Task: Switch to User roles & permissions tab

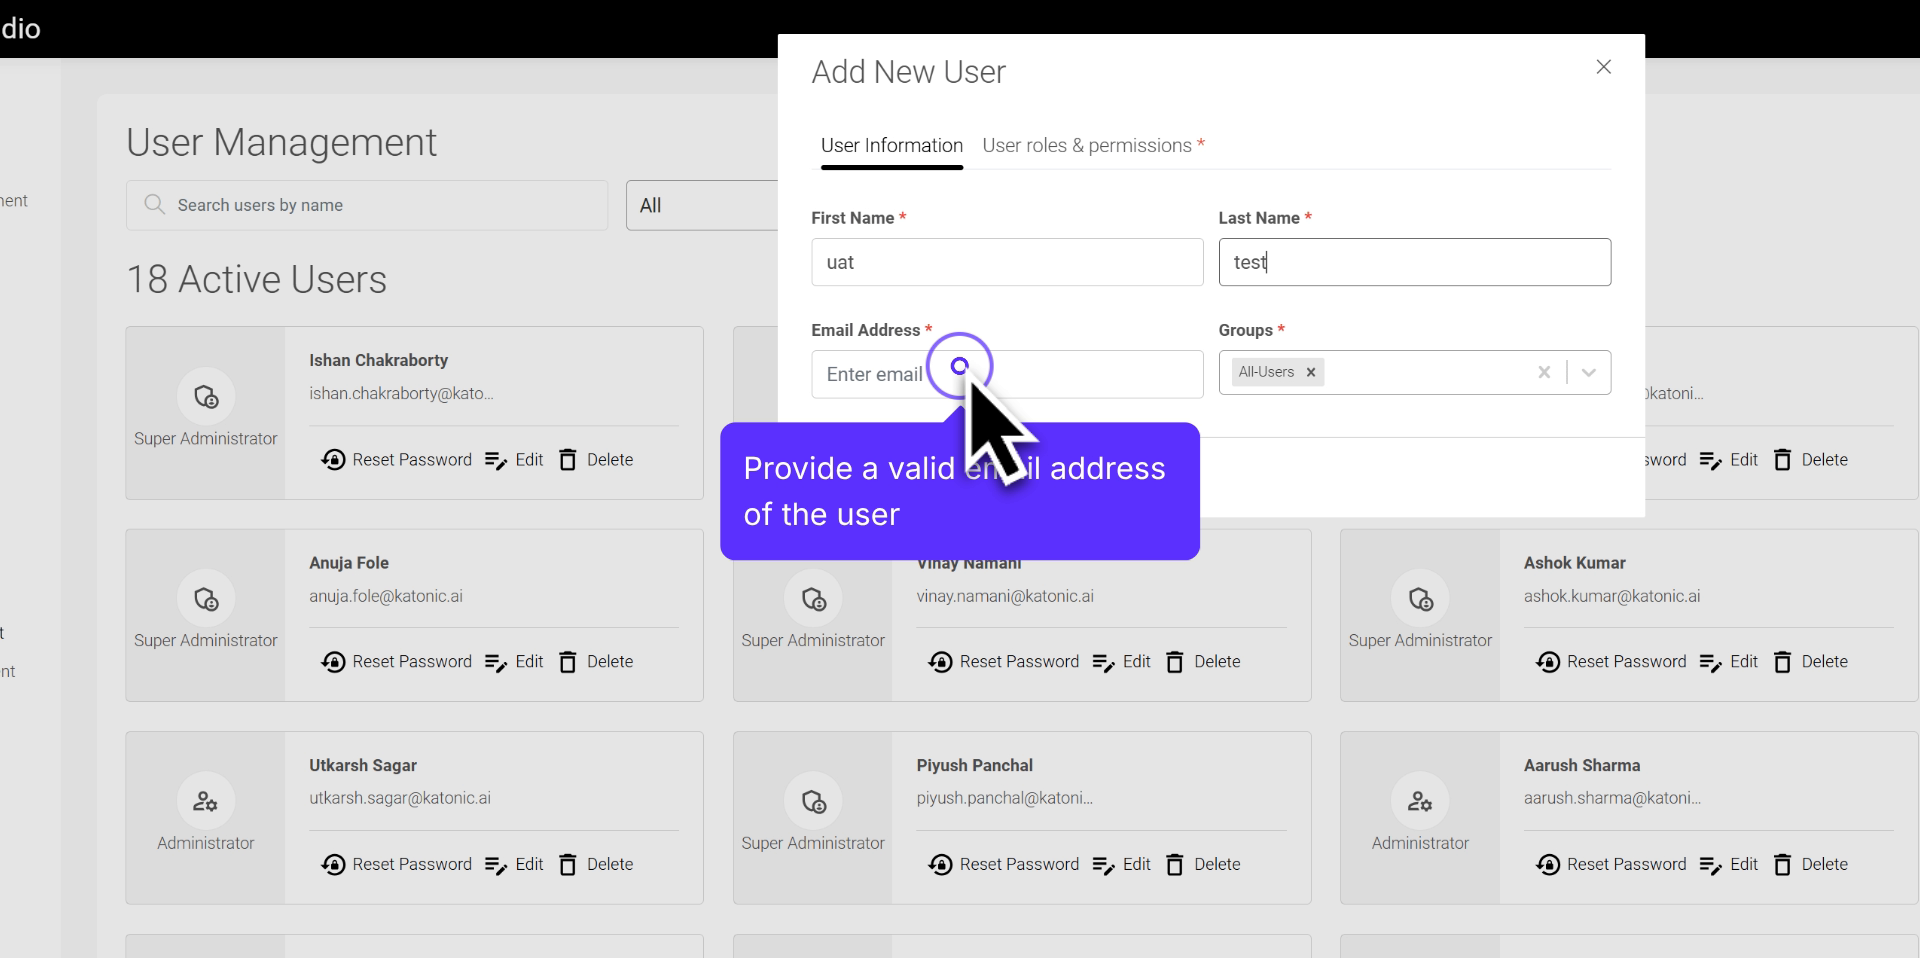Action: tap(1092, 146)
